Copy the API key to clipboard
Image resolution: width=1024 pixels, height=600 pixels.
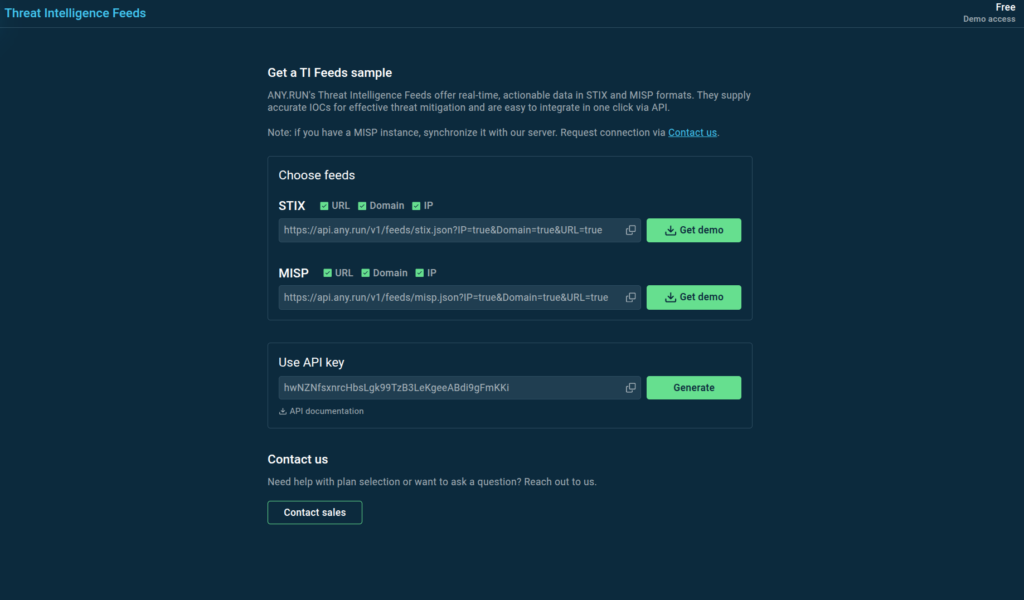631,388
